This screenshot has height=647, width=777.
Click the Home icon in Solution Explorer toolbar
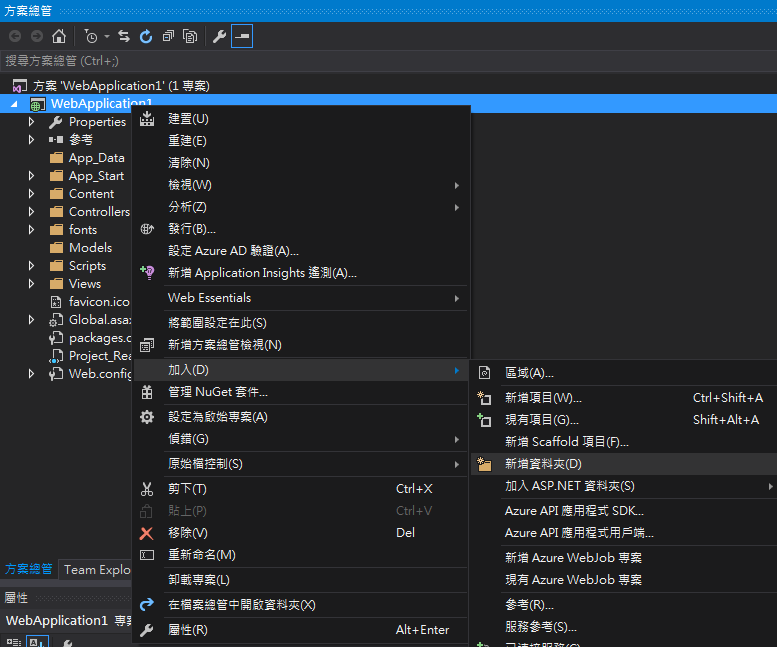coord(59,36)
